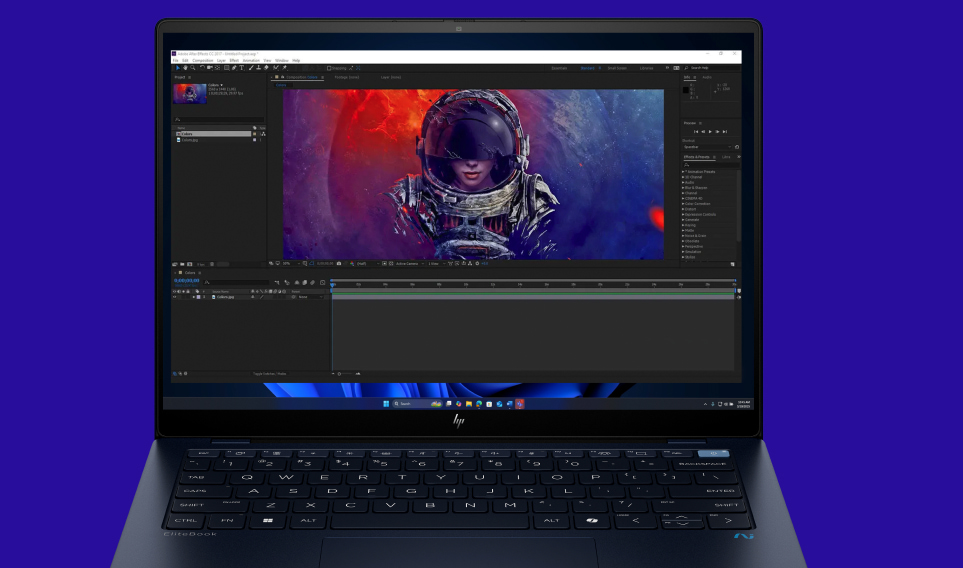Click Toggle Switches / Modes in timeline
The image size is (963, 568).
click(x=269, y=374)
